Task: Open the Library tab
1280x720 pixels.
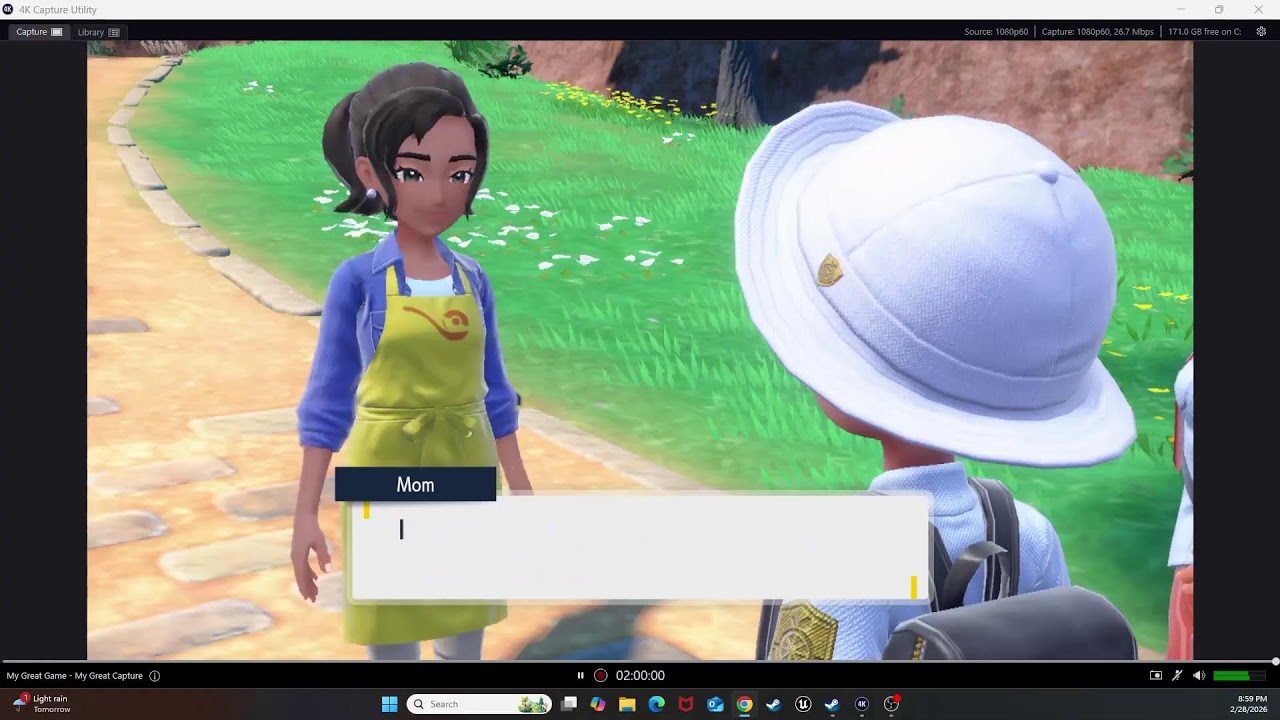Action: (99, 32)
